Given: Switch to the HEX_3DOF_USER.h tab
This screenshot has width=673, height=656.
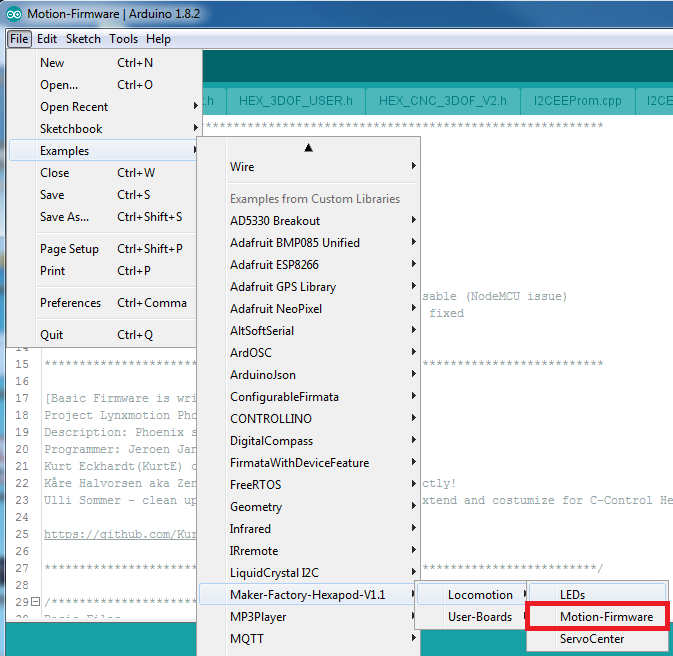Looking at the screenshot, I should pos(296,101).
